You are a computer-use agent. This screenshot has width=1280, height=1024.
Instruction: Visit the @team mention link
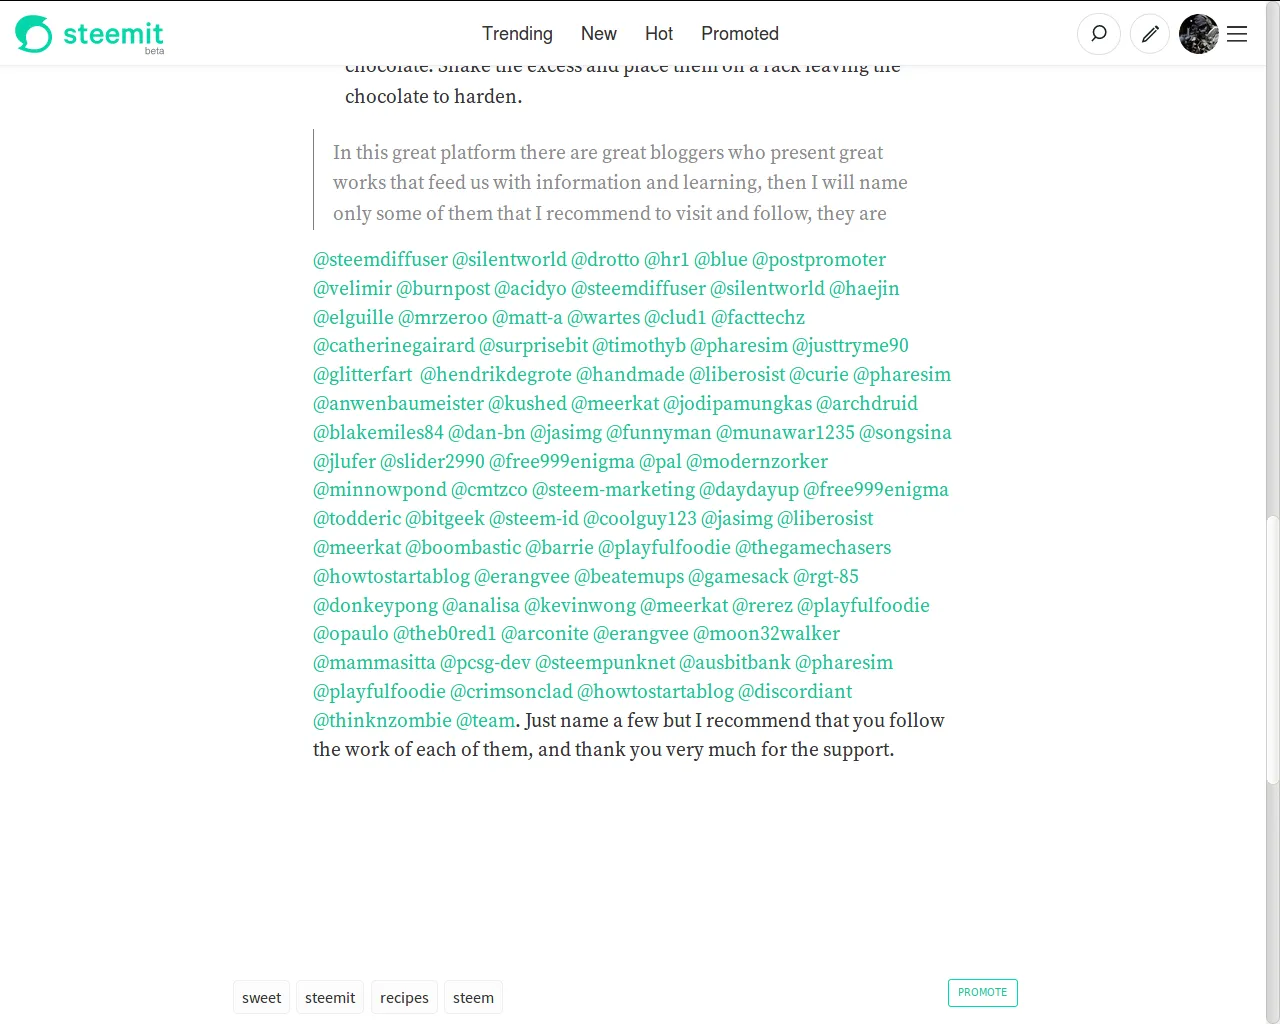tap(486, 721)
